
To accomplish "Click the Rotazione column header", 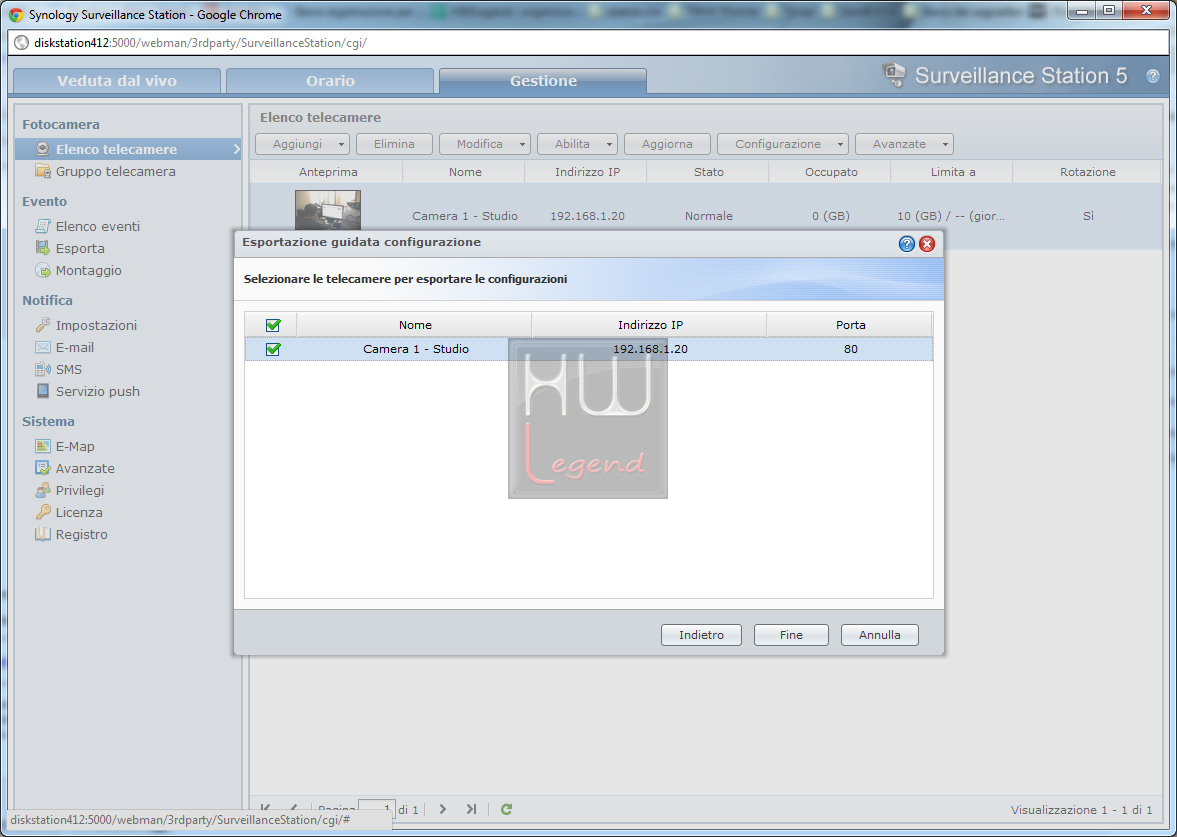I will (1088, 172).
